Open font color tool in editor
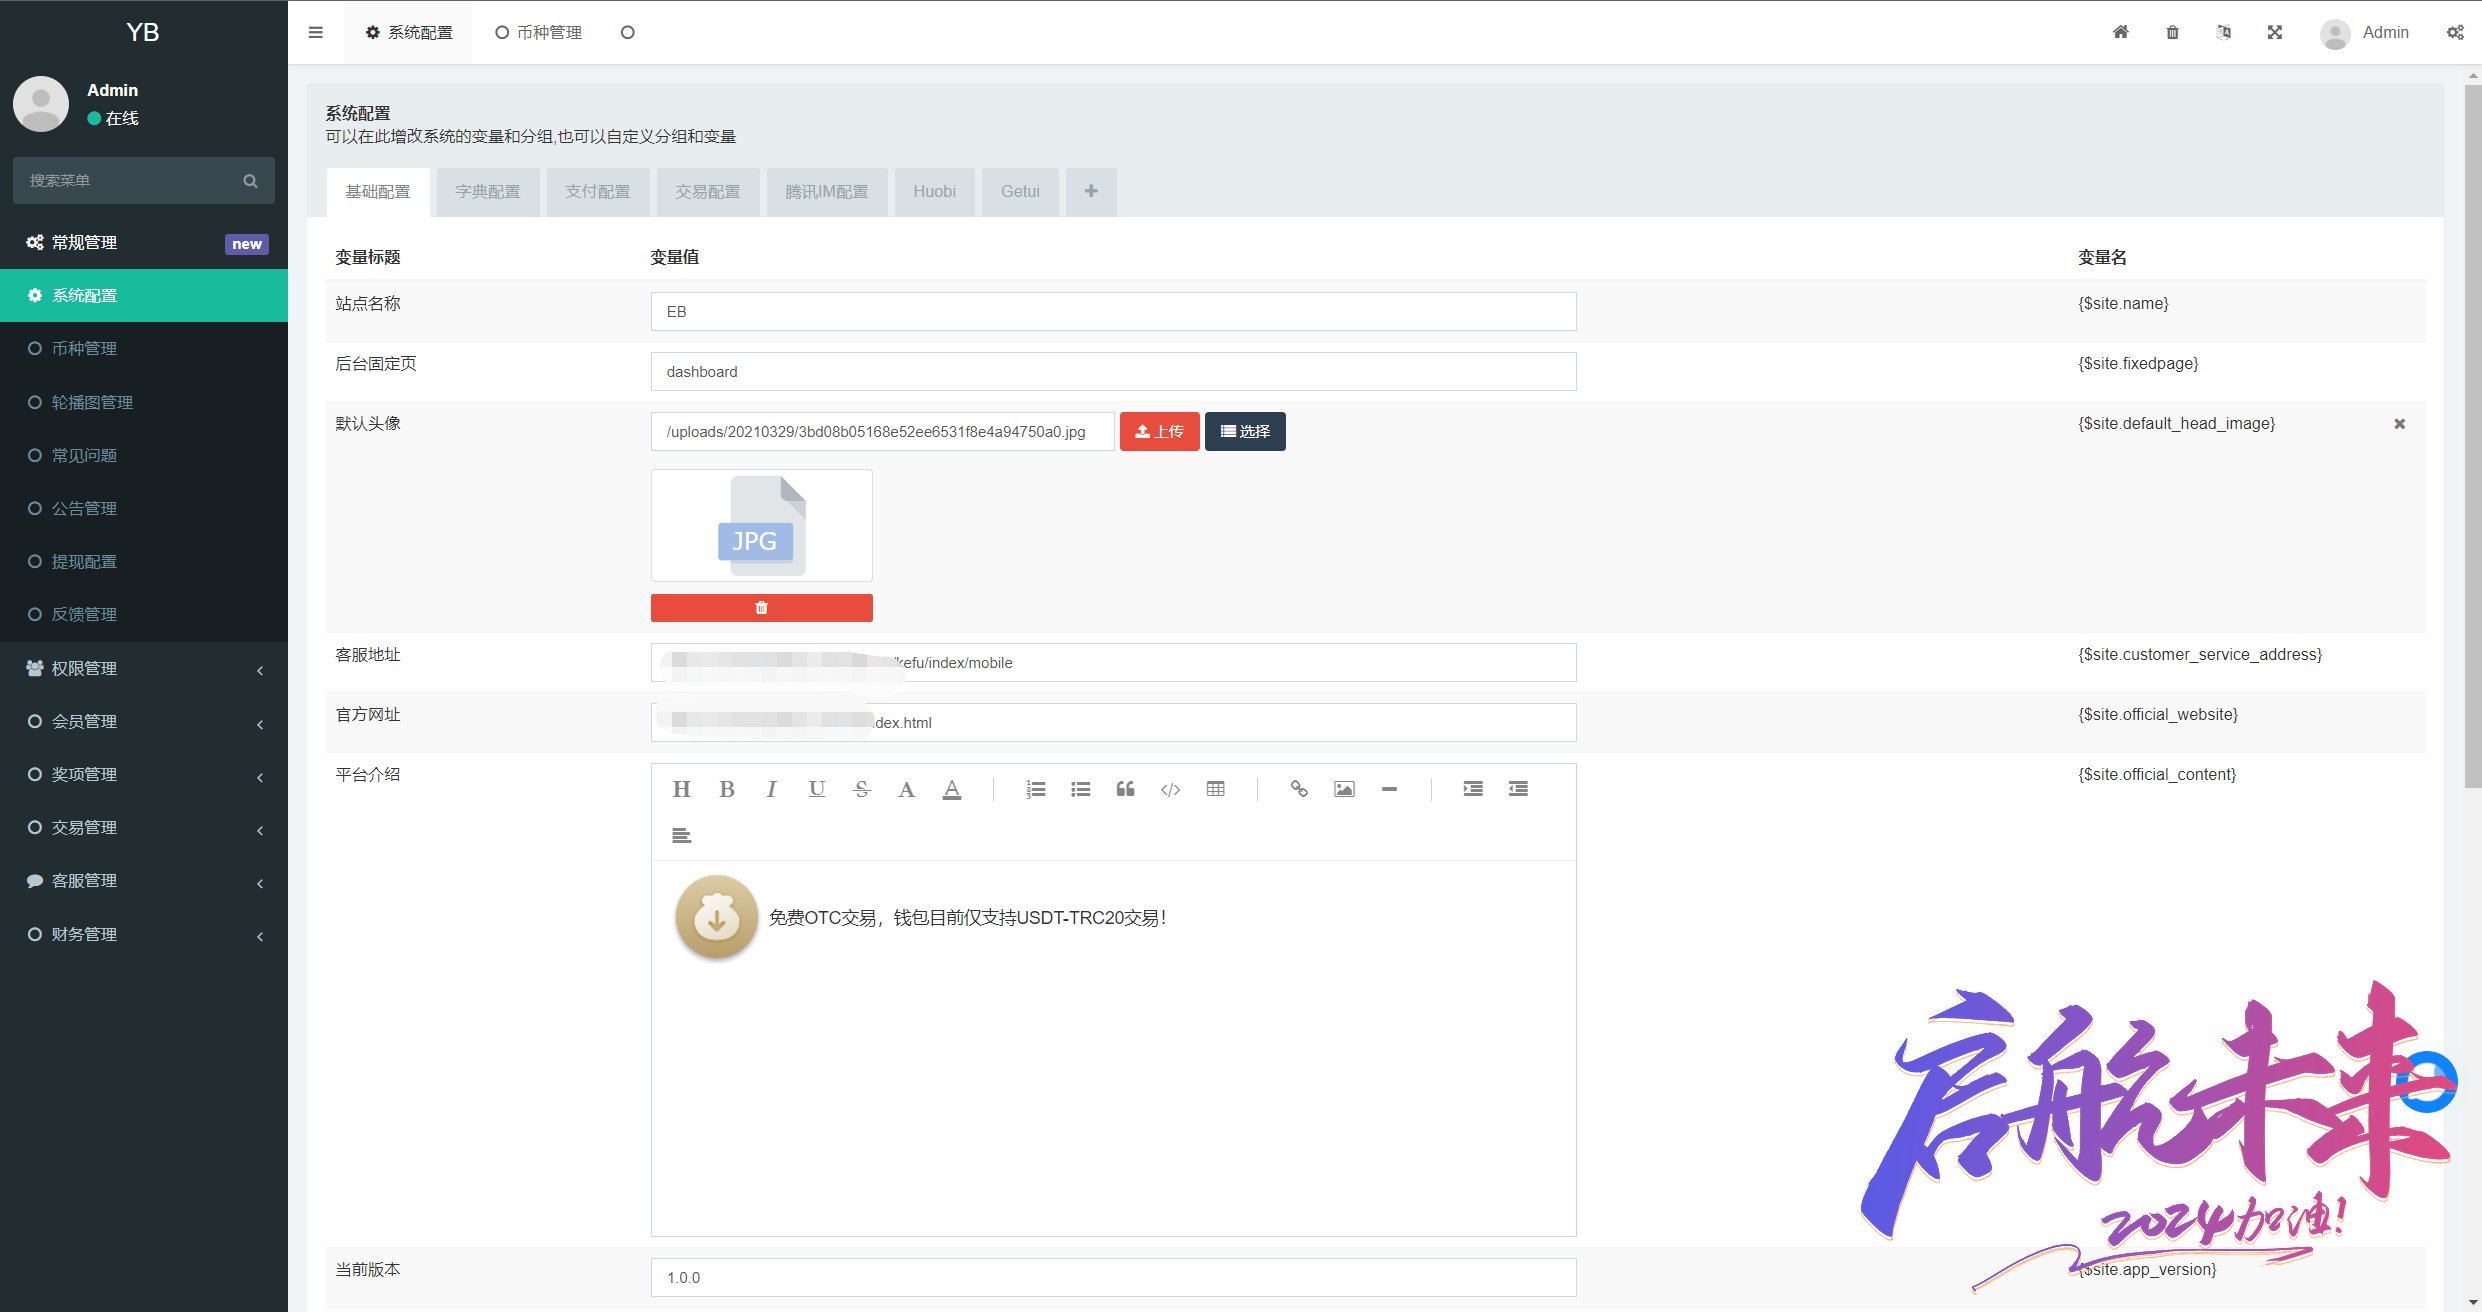Viewport: 2482px width, 1312px height. coord(906,789)
